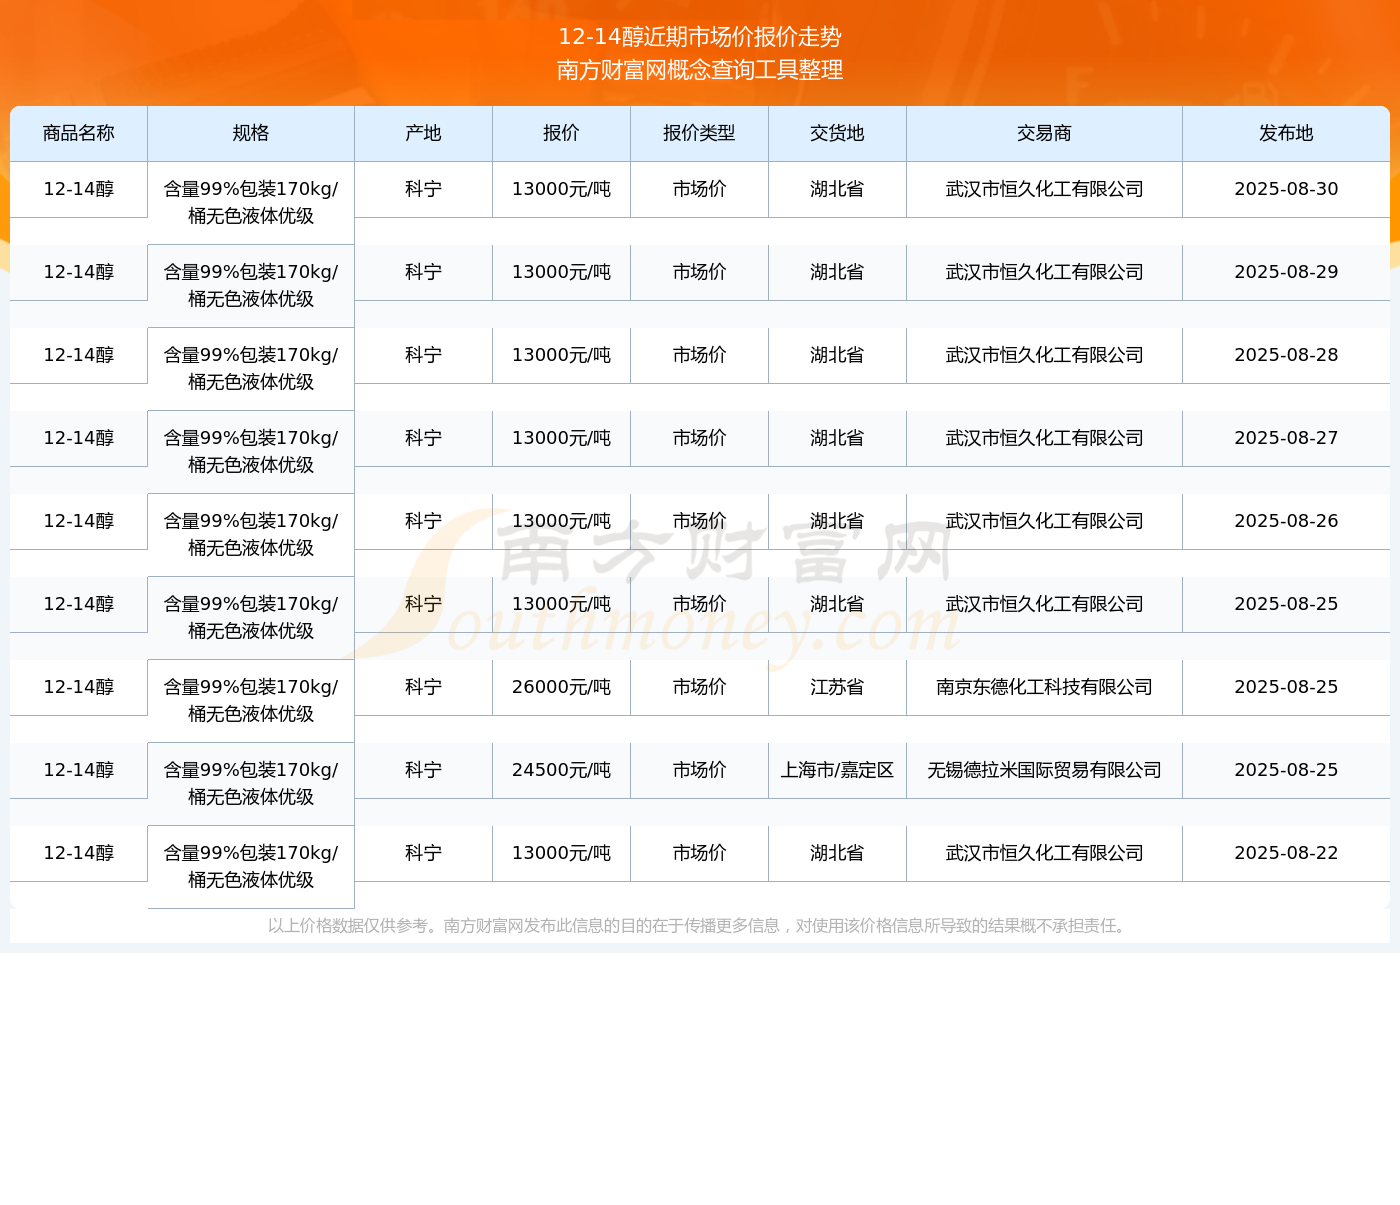Select the date cell 2025-08-29
1400x1205 pixels.
1286,272
